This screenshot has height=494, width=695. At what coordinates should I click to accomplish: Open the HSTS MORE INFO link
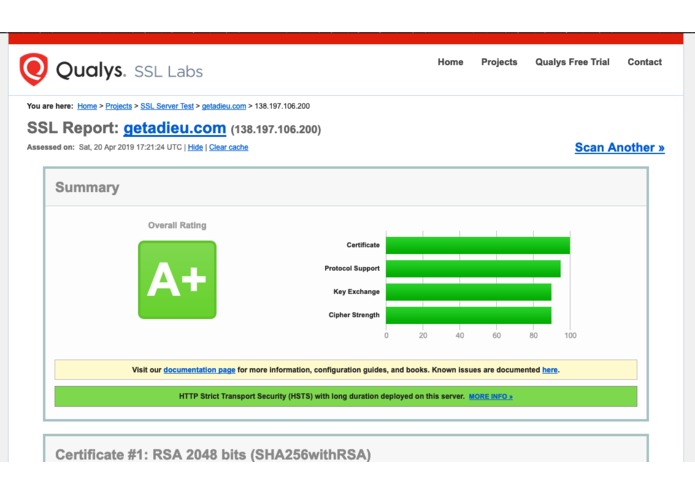491,397
